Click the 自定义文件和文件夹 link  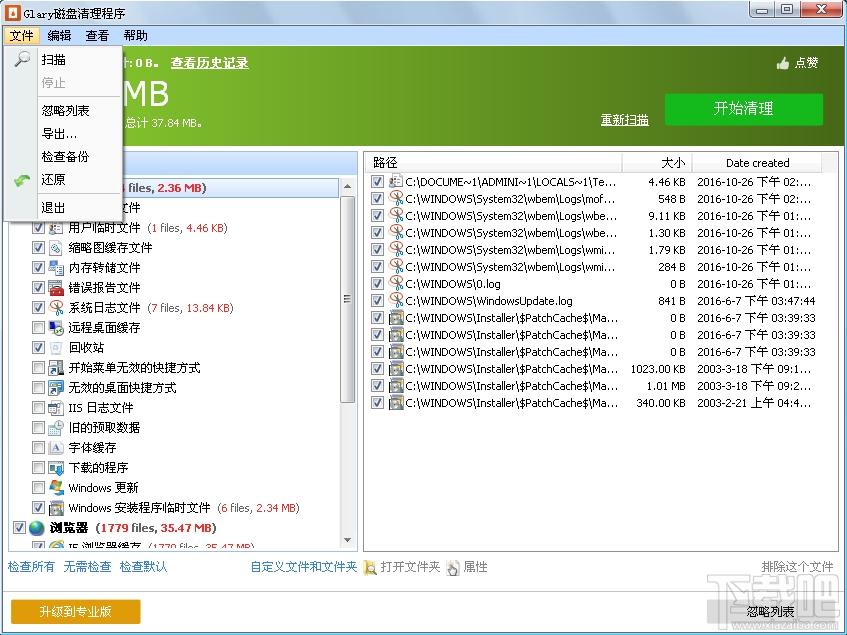[304, 567]
